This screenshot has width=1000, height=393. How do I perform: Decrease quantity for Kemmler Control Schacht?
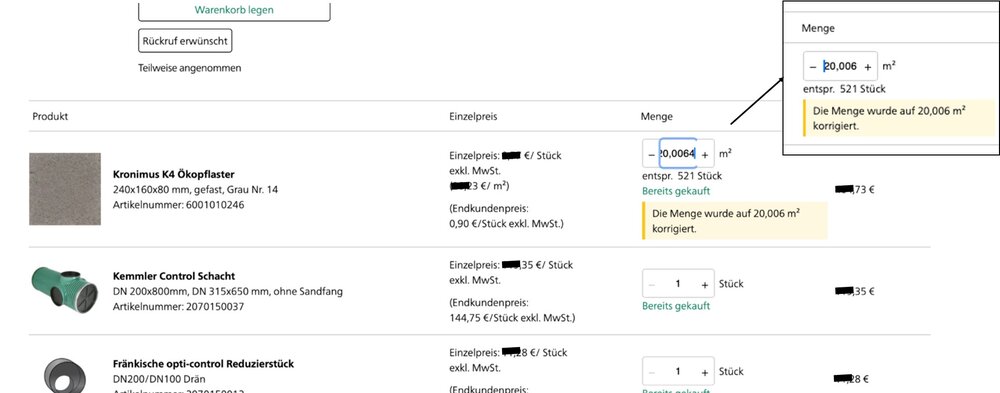click(x=651, y=284)
